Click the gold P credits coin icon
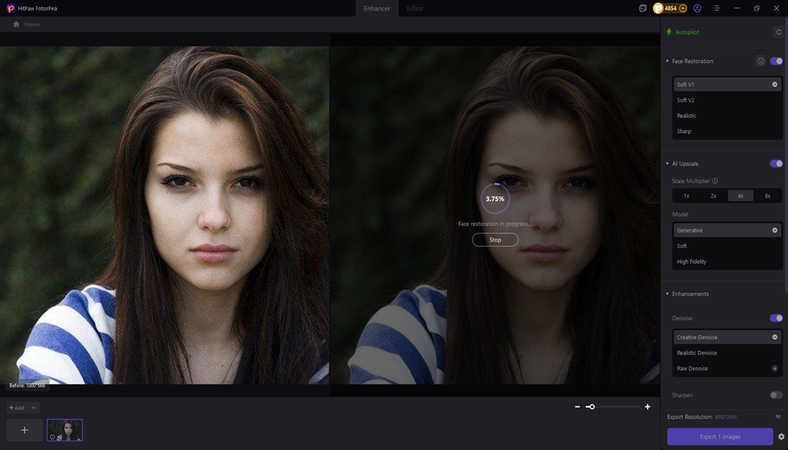Viewport: 788px width, 450px height. 658,9
